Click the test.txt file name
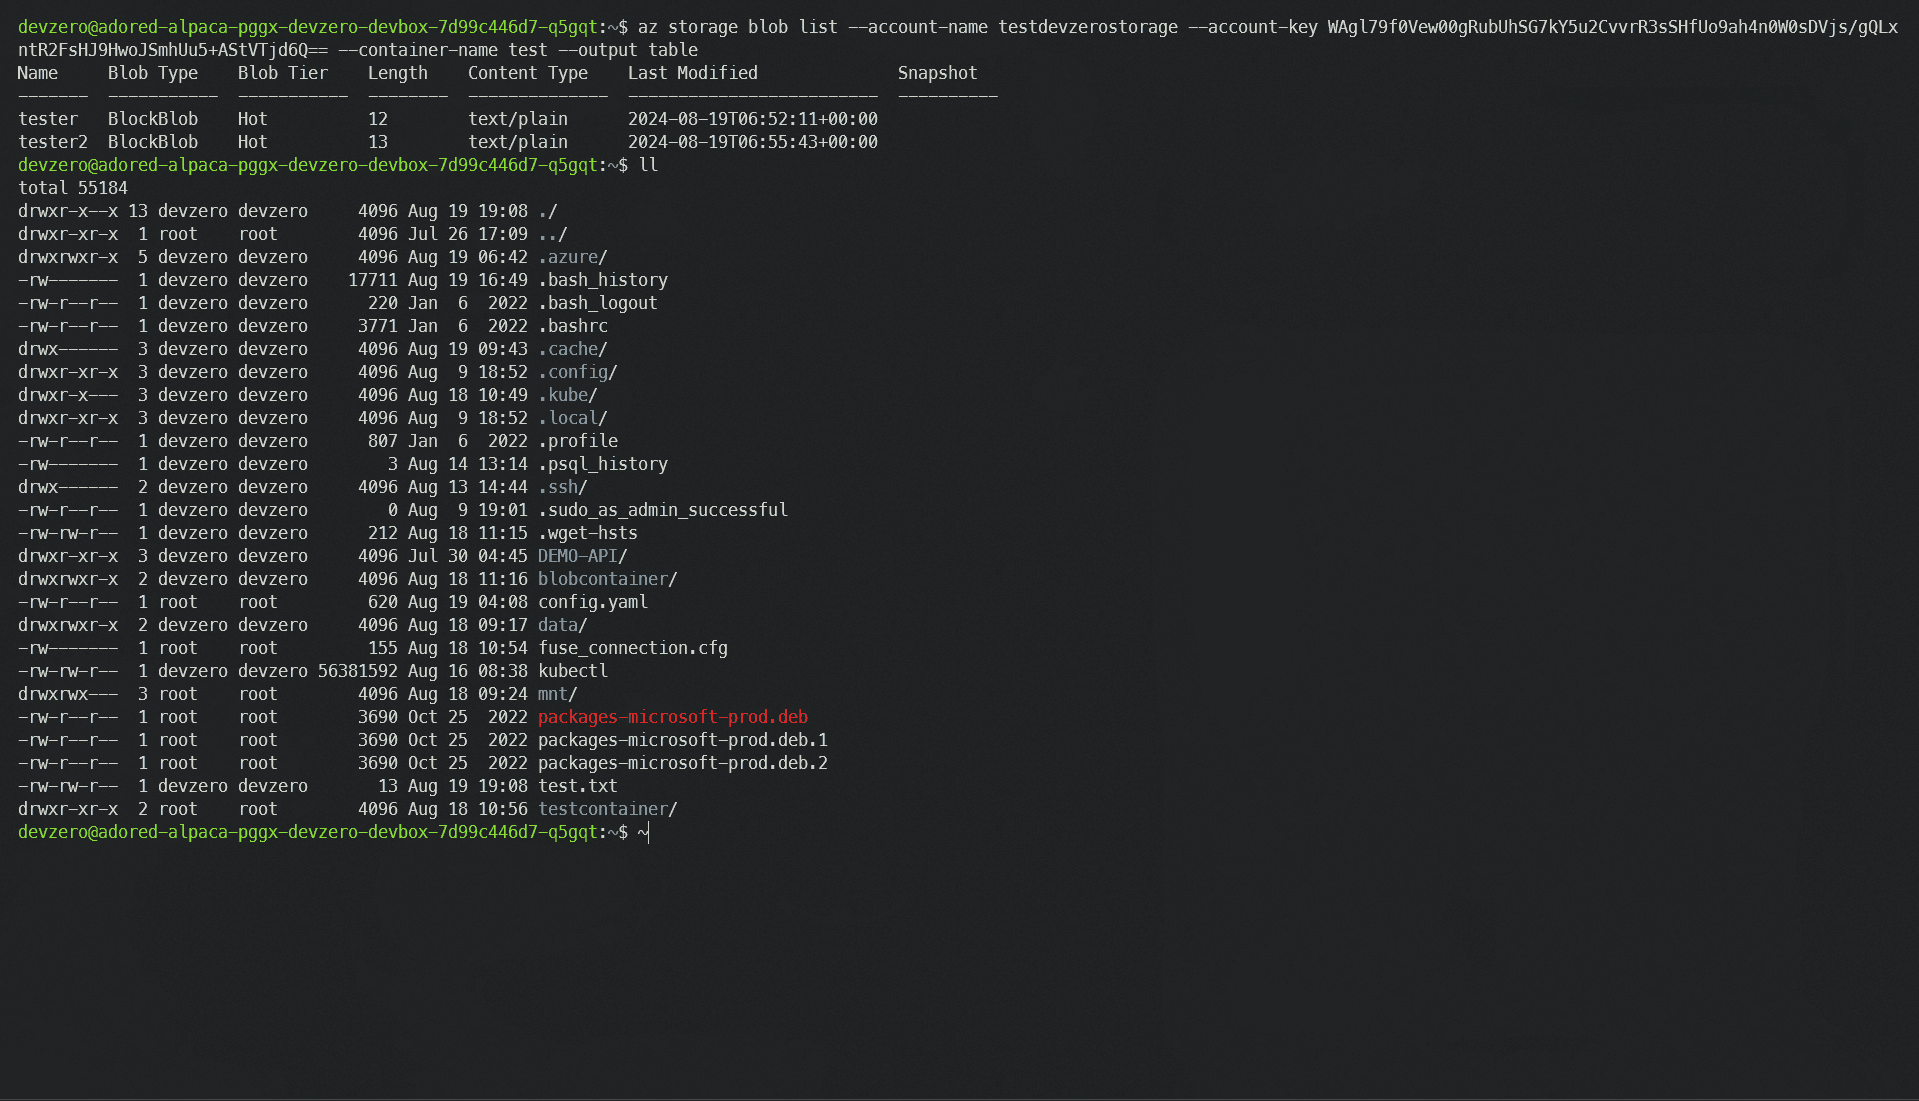The height and width of the screenshot is (1101, 1919). 577,786
